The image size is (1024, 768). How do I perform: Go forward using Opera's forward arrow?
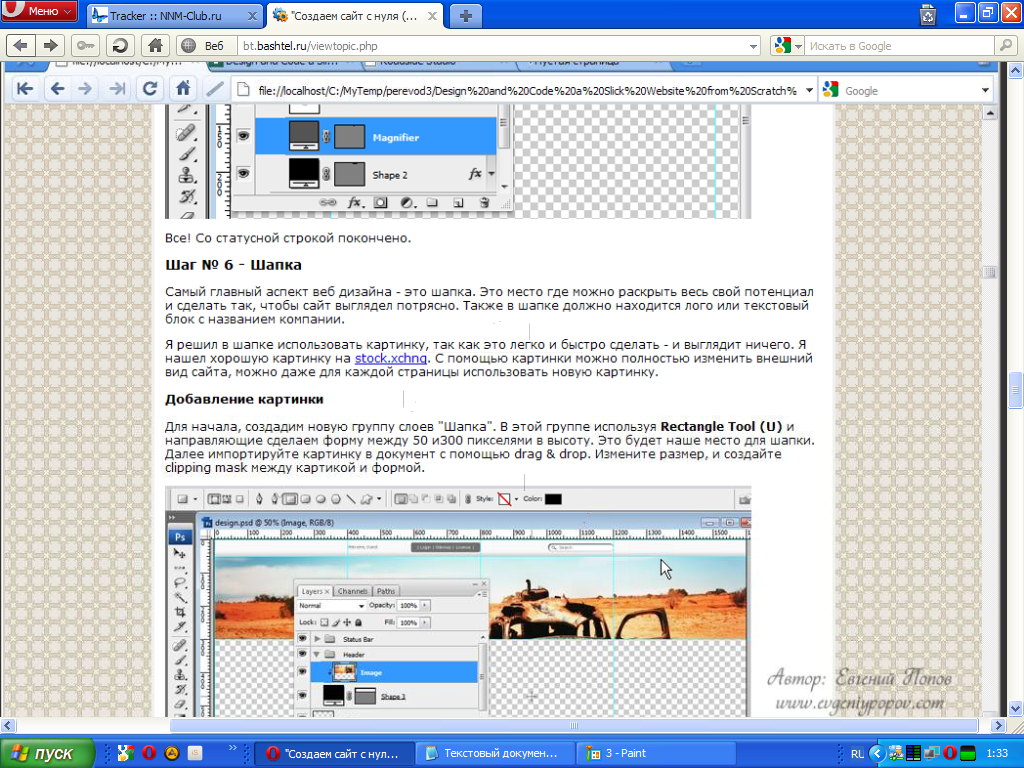point(50,46)
